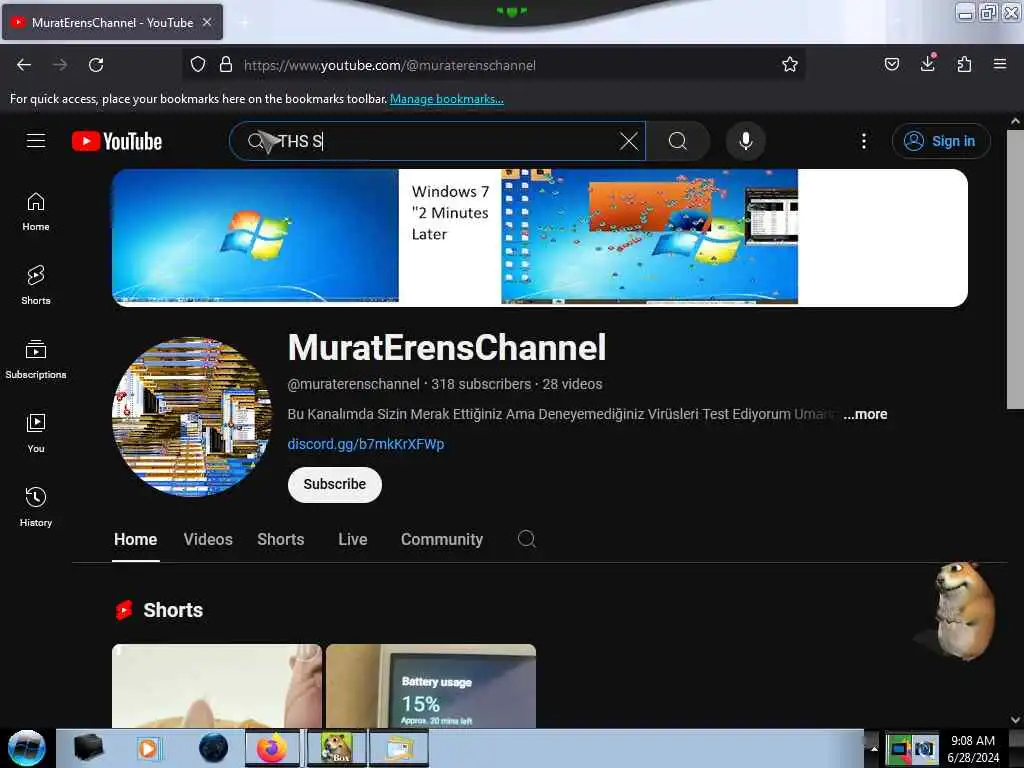This screenshot has height=768, width=1024.
Task: Click the browser Forward arrow
Action: (59, 65)
